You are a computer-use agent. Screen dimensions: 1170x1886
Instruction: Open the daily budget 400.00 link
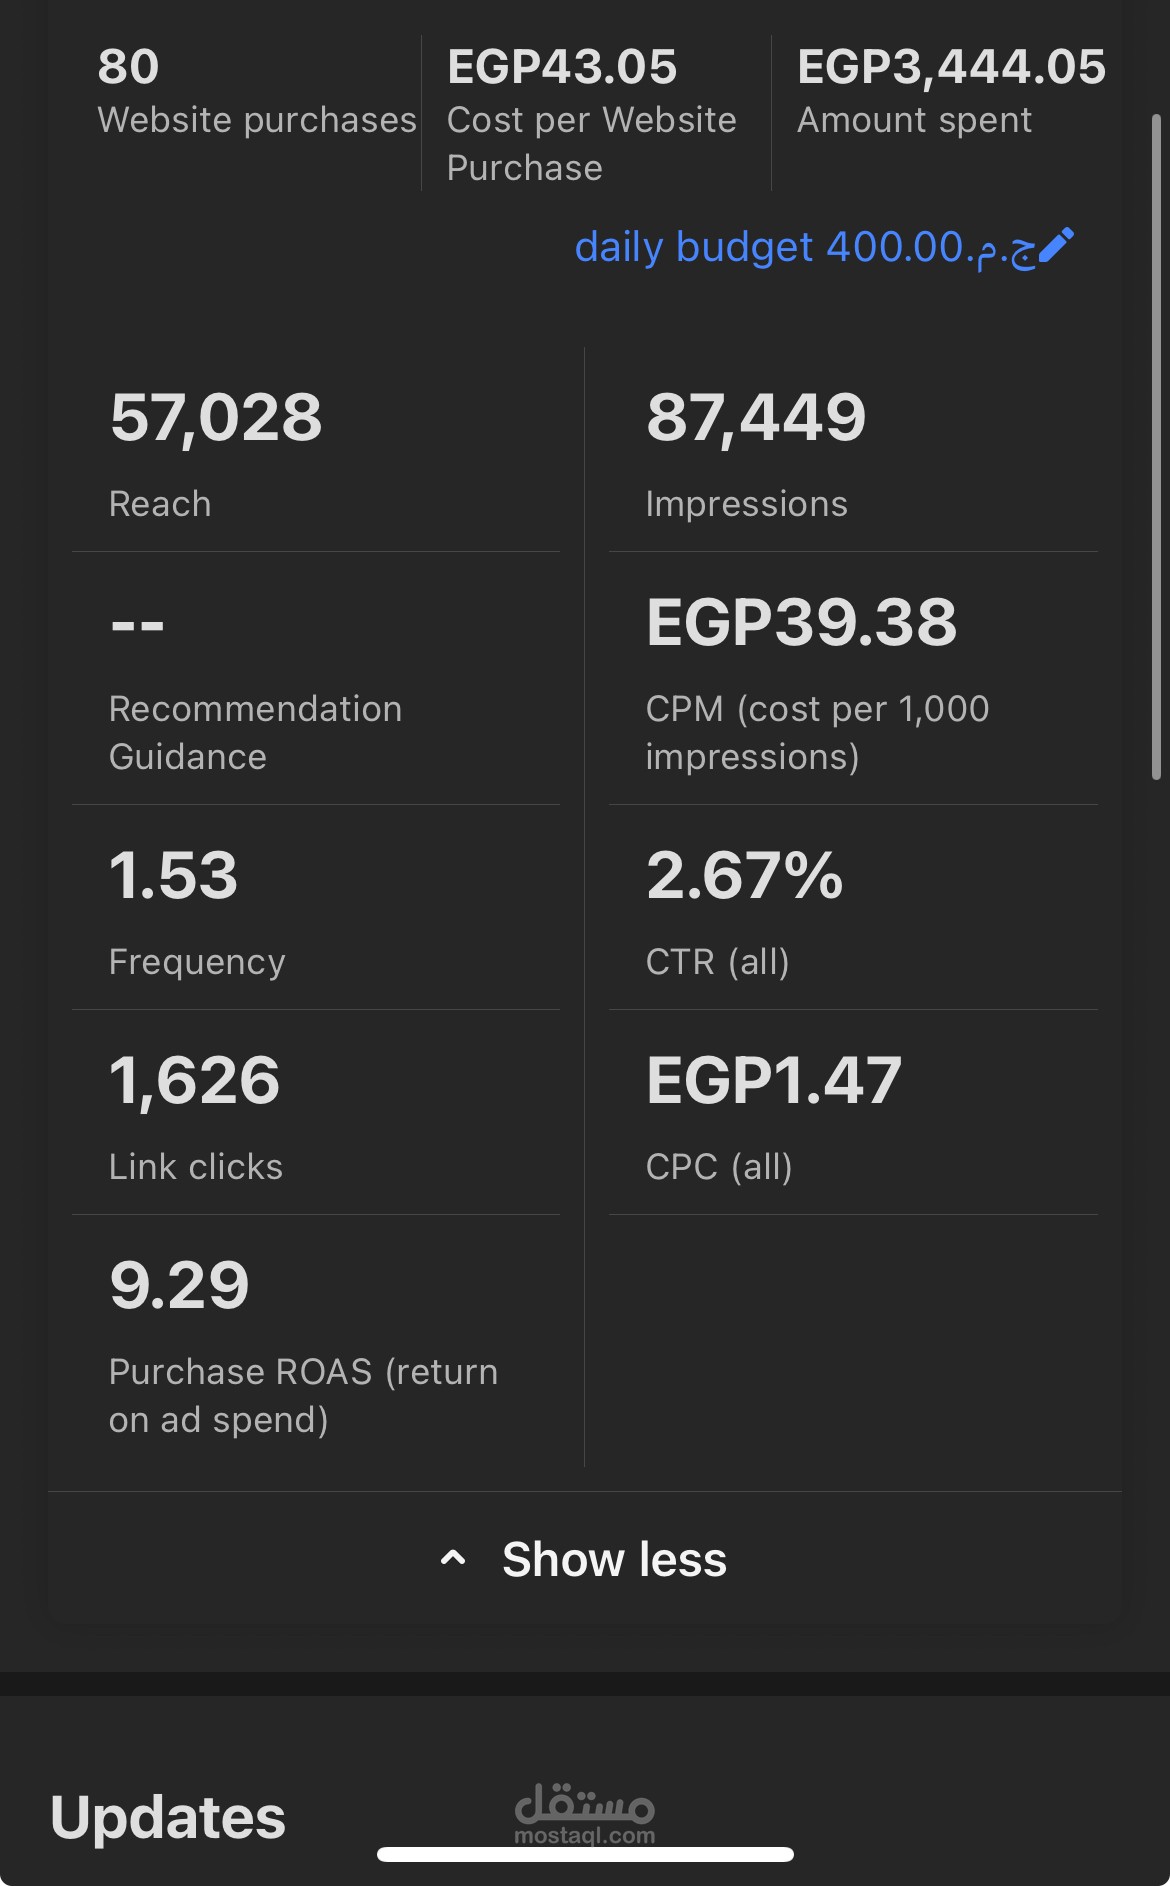(x=806, y=247)
